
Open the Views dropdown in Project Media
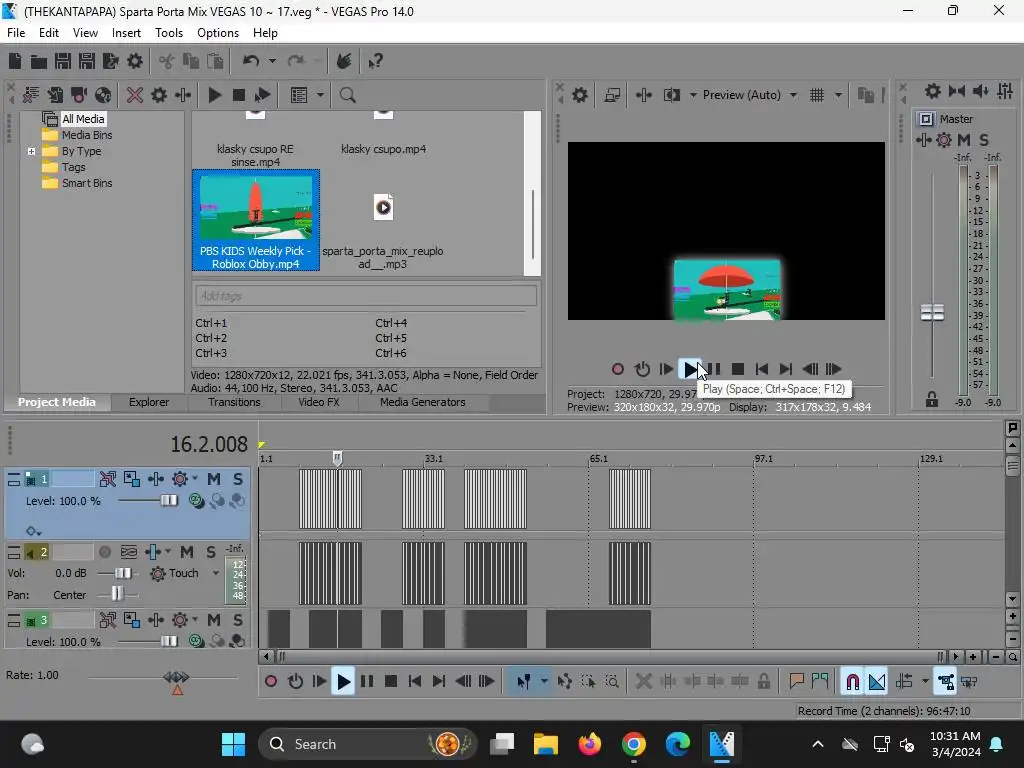(x=320, y=95)
